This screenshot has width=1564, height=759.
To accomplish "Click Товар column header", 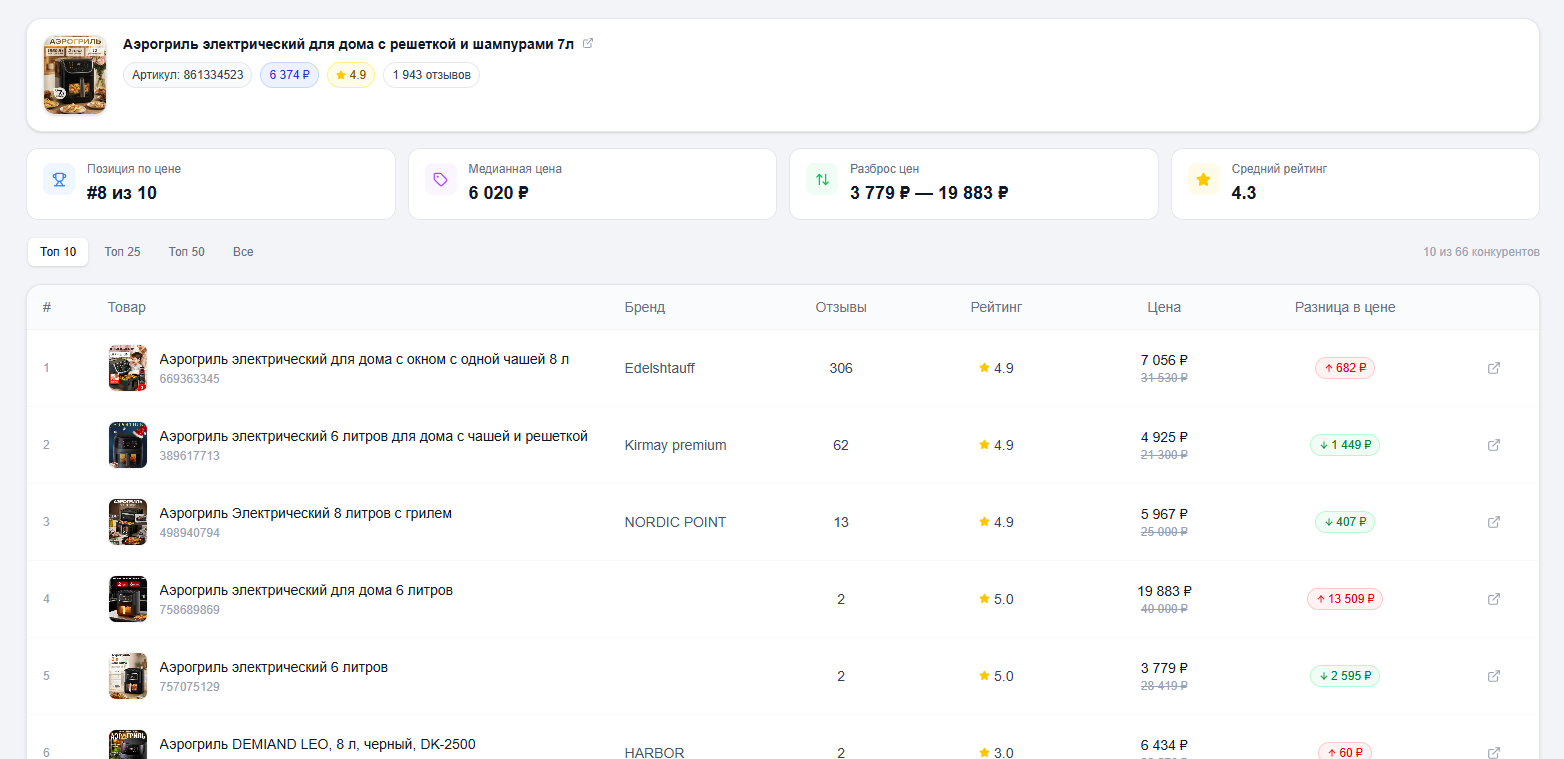I will coord(127,307).
